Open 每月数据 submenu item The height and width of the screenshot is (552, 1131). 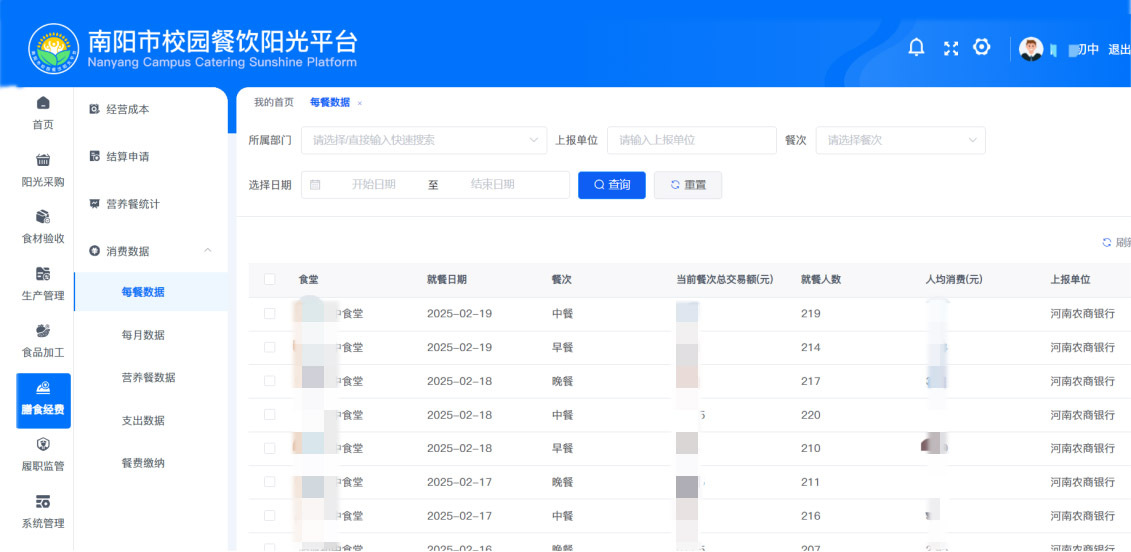click(143, 335)
